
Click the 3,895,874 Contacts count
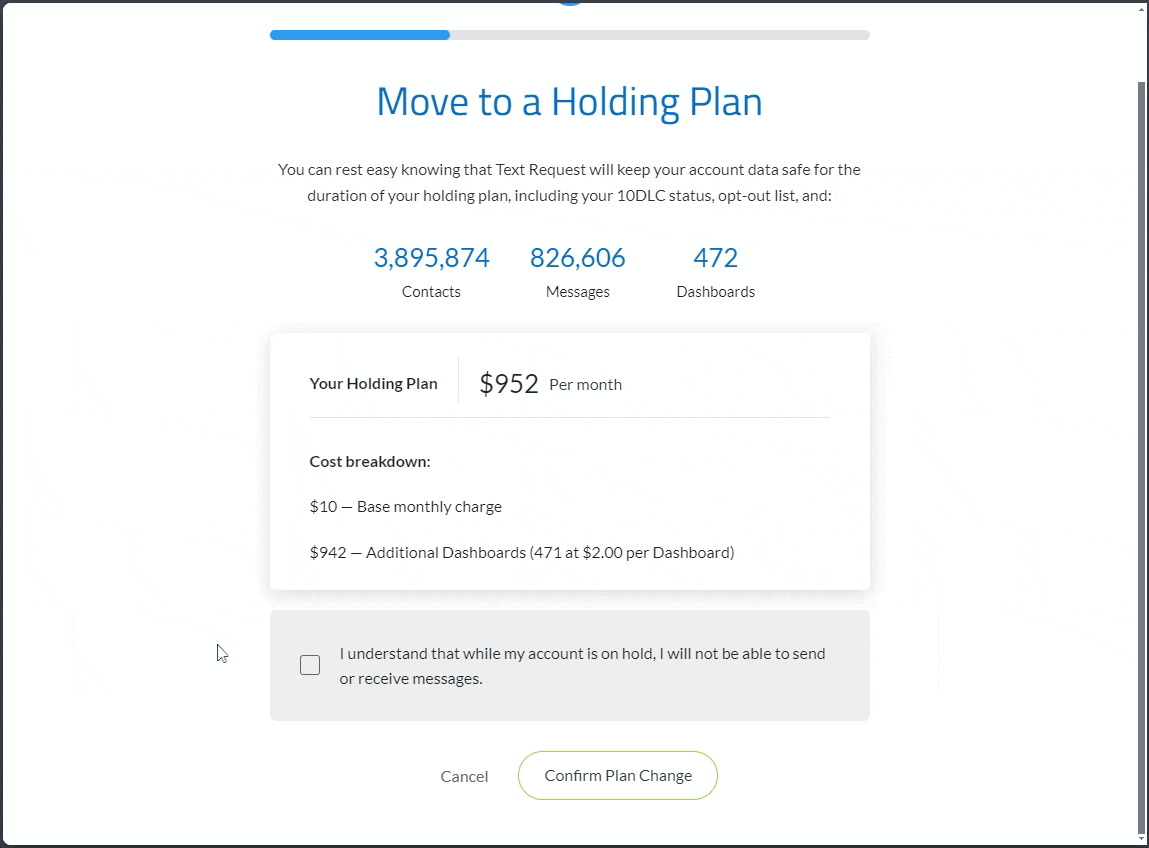pyautogui.click(x=432, y=258)
